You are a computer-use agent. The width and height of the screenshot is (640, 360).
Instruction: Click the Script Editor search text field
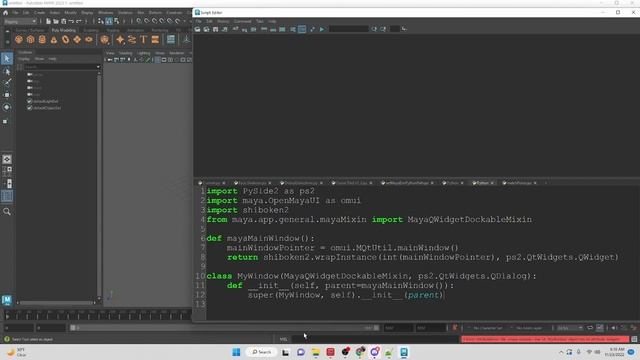coord(349,29)
